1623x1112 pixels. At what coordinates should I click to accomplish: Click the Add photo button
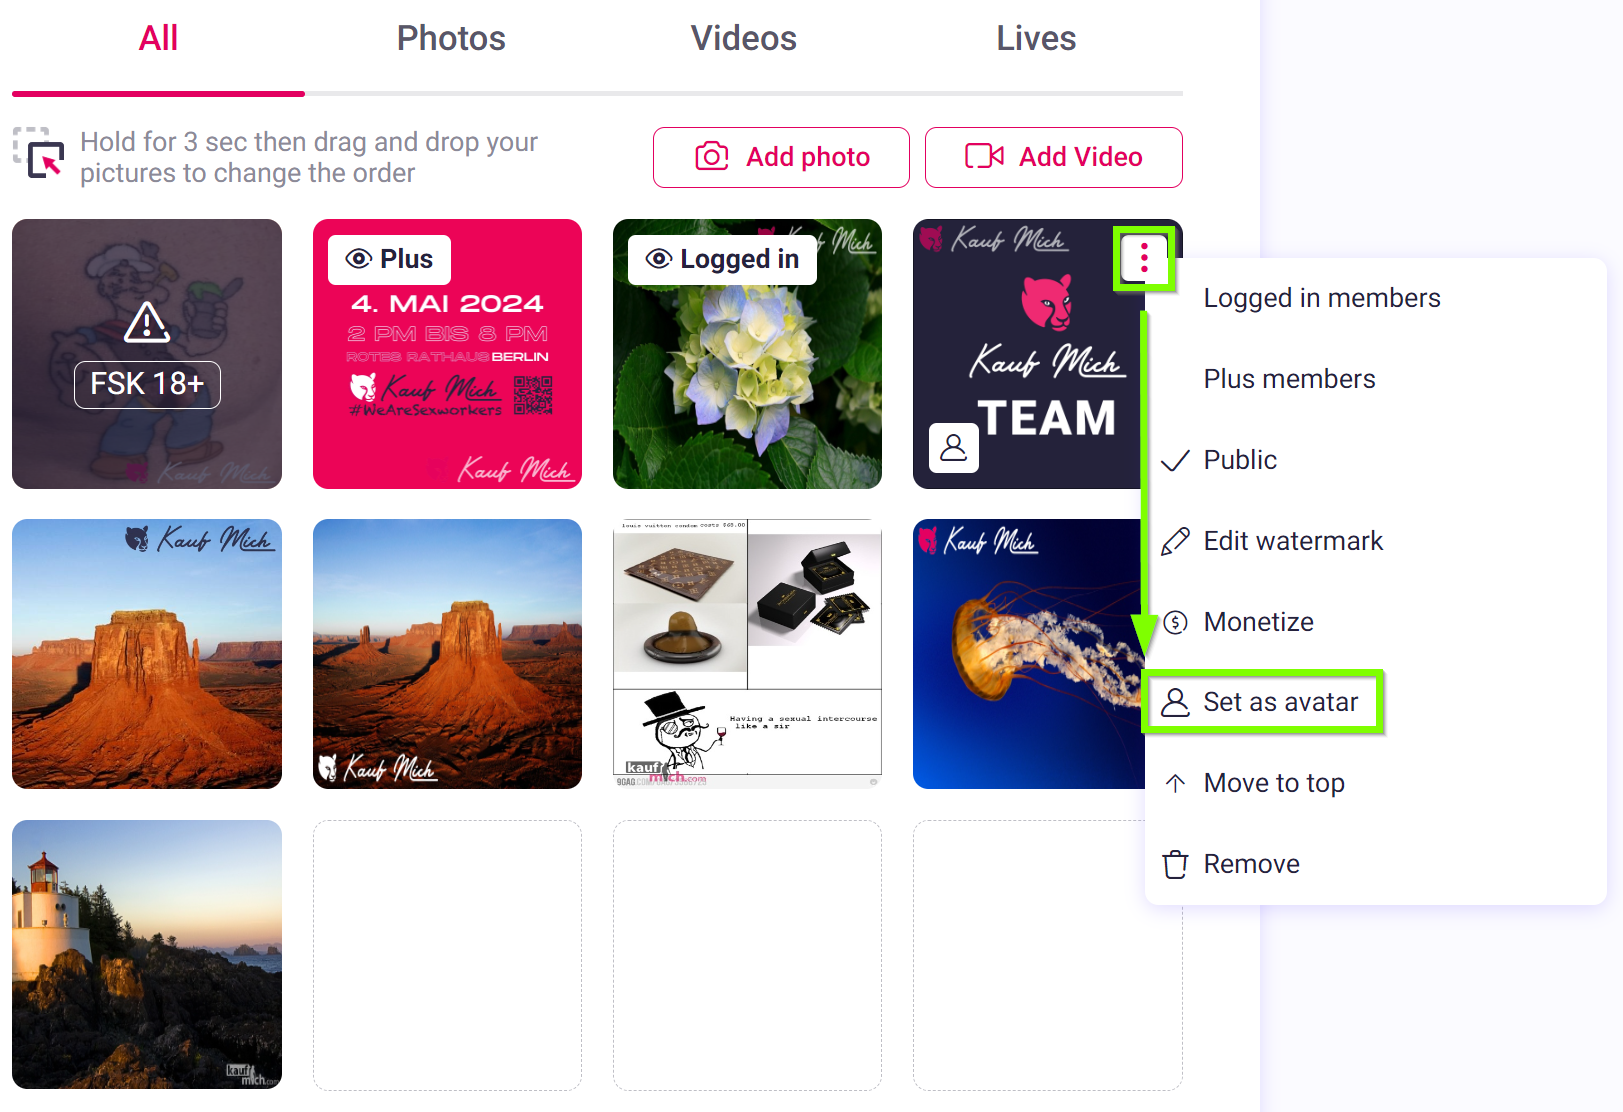pyautogui.click(x=781, y=157)
